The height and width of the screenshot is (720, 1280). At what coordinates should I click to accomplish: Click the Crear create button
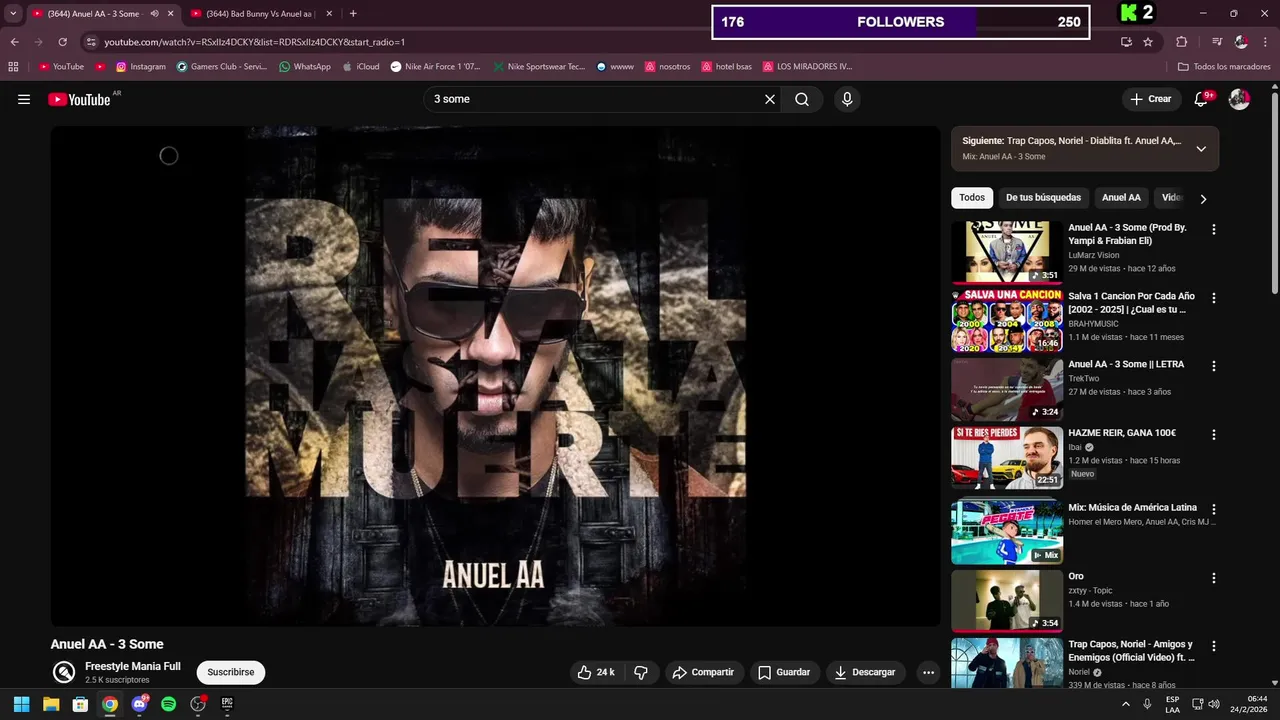[x=1150, y=99]
